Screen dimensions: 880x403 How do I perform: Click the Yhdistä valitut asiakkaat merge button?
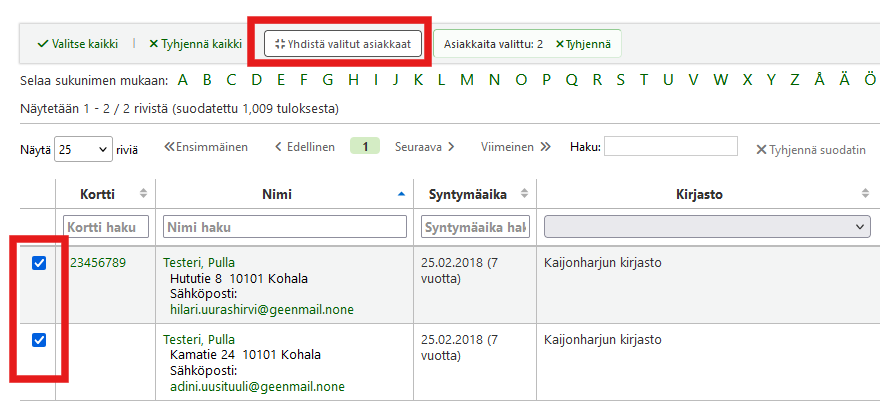tap(343, 44)
